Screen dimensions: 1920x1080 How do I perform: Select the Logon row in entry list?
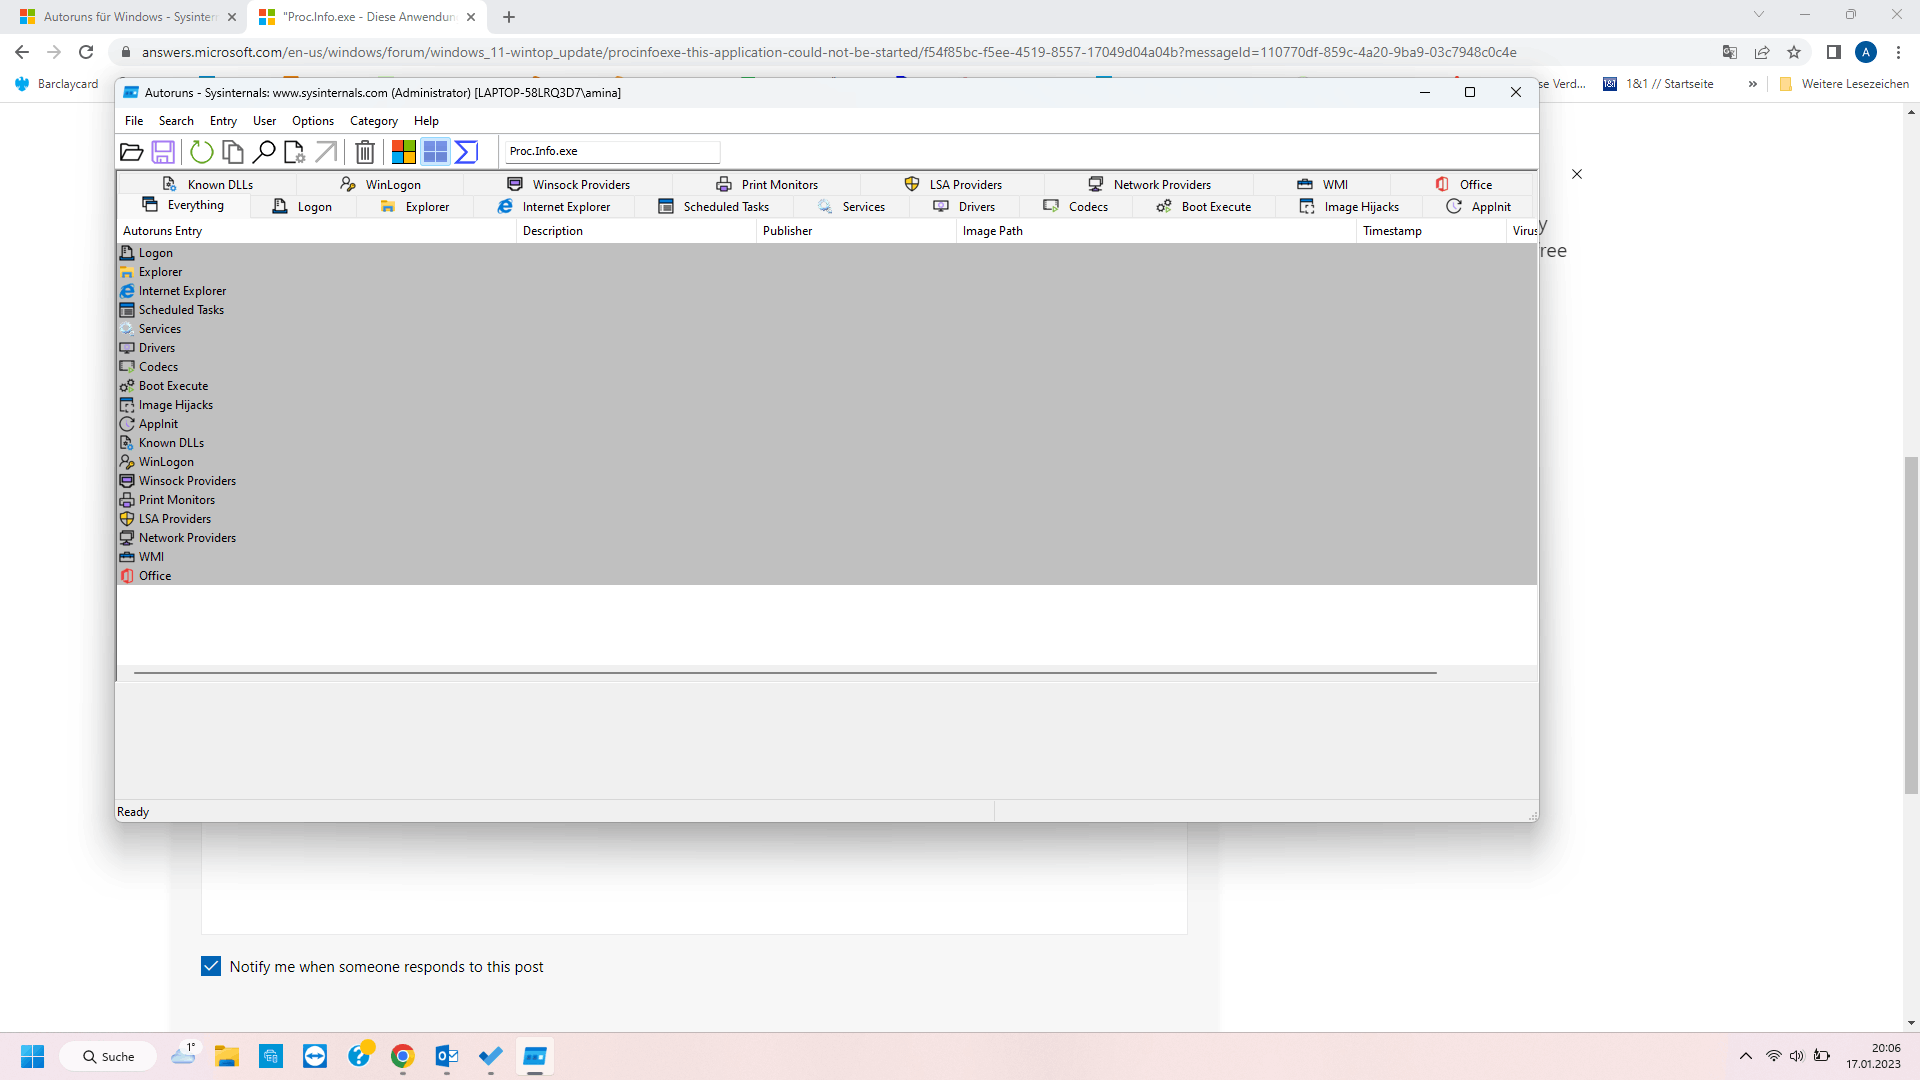pyautogui.click(x=826, y=253)
